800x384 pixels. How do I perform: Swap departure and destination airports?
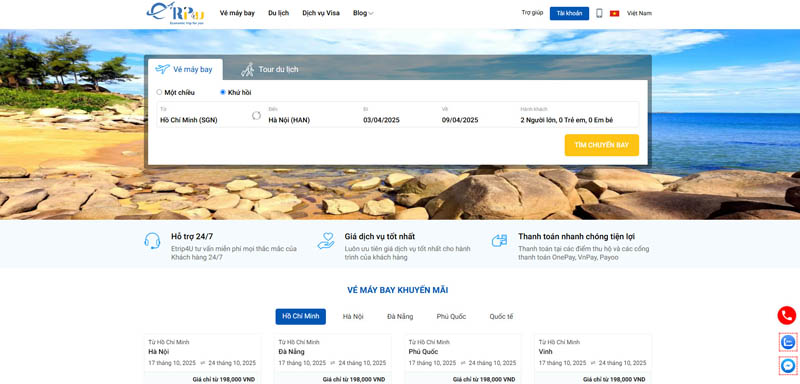click(256, 115)
